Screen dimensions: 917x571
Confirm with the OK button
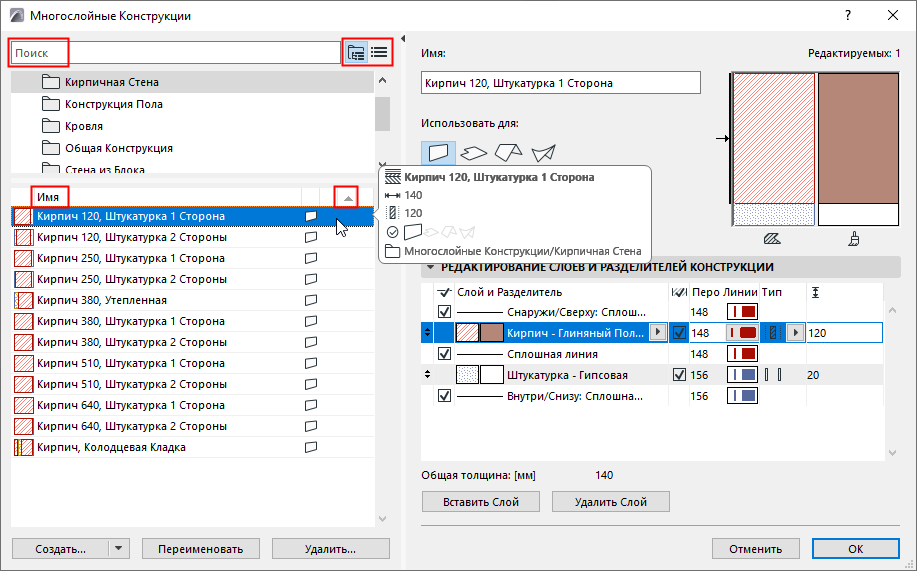tap(856, 549)
